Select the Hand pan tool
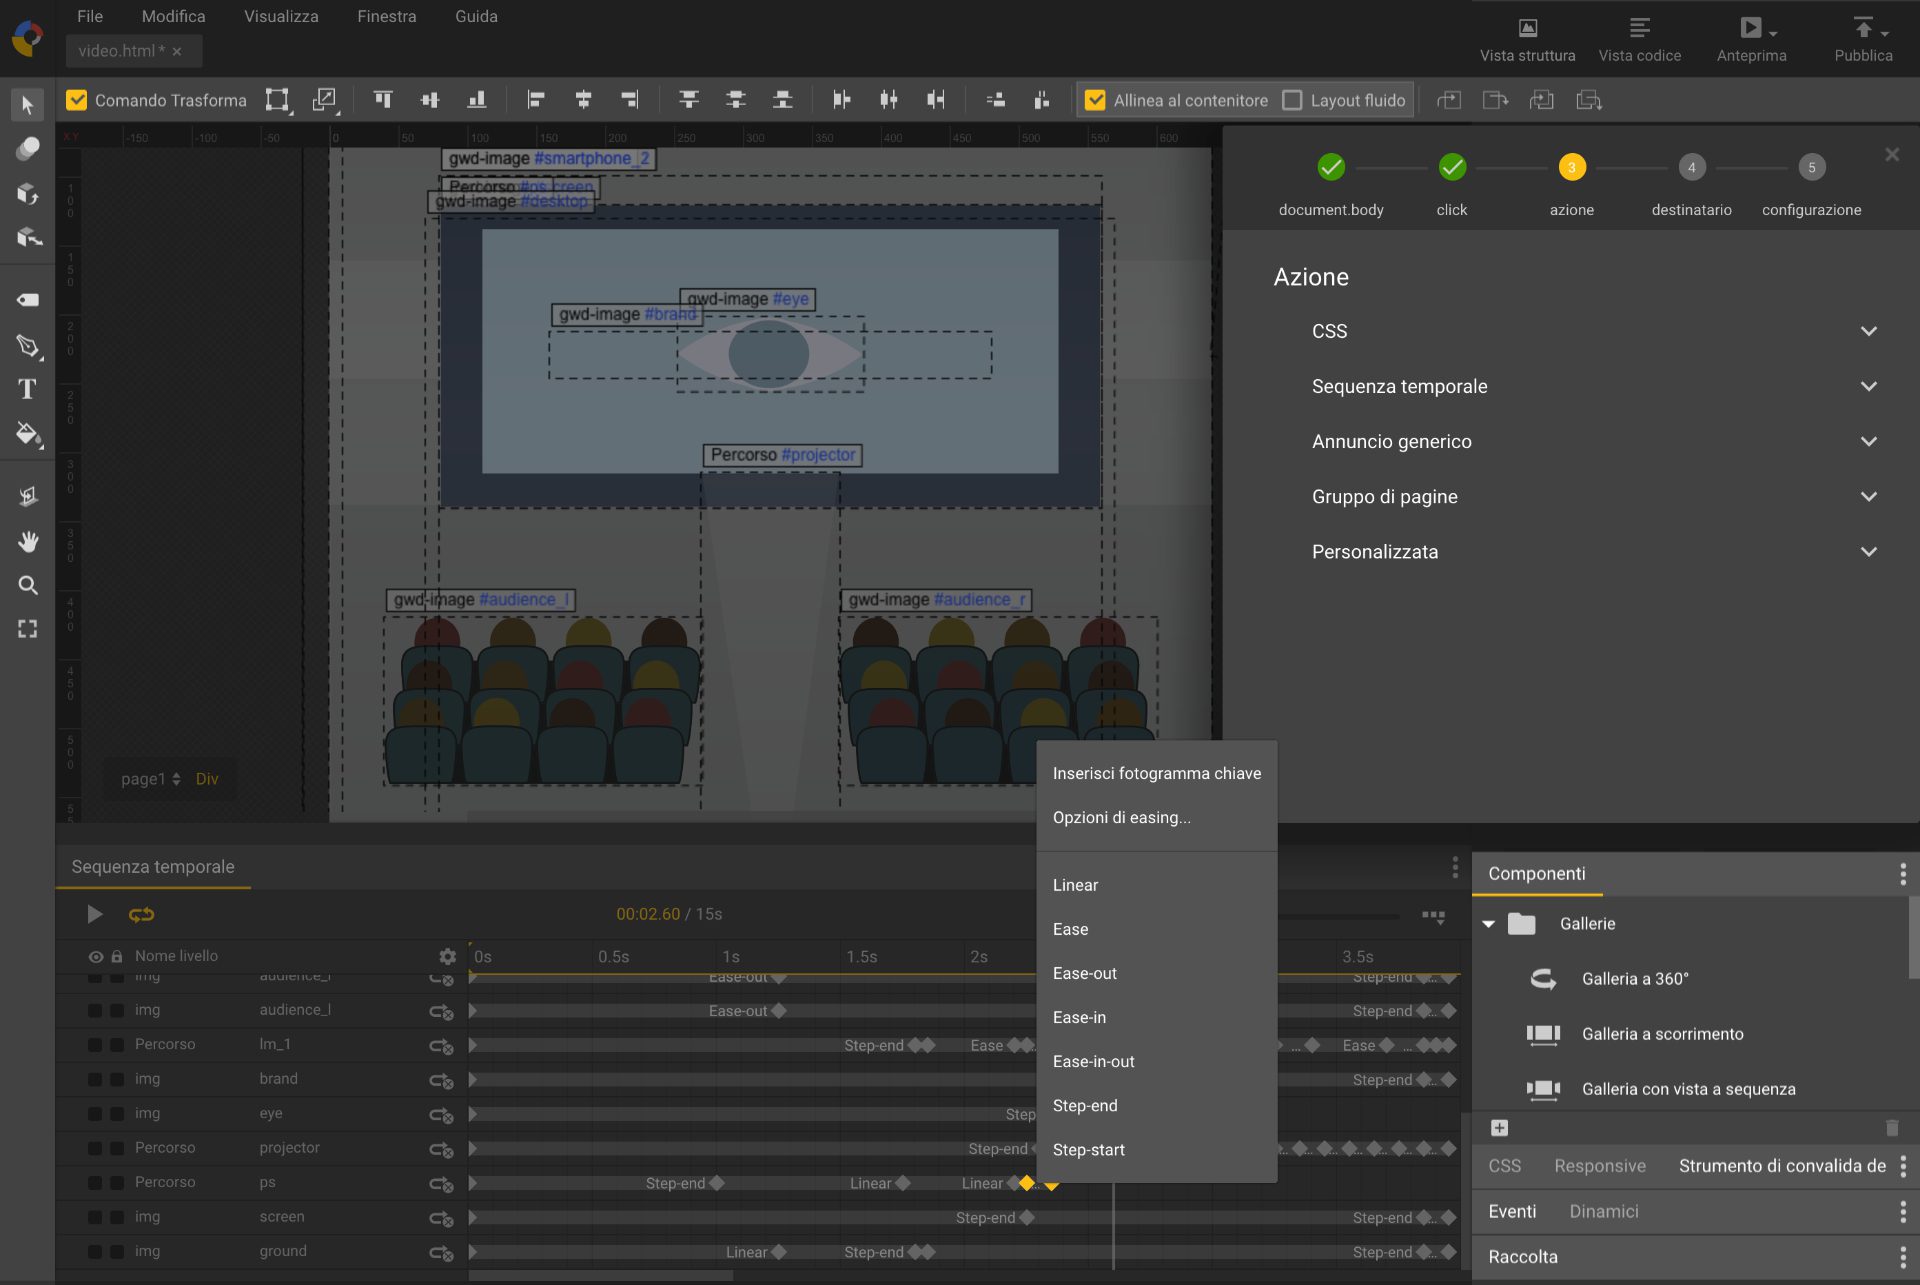Viewport: 1920px width, 1285px height. tap(27, 541)
